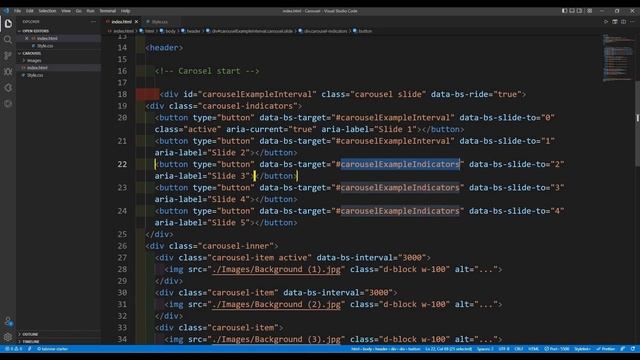
Task: Open the Explorer view in activity bar
Action: click(8, 24)
